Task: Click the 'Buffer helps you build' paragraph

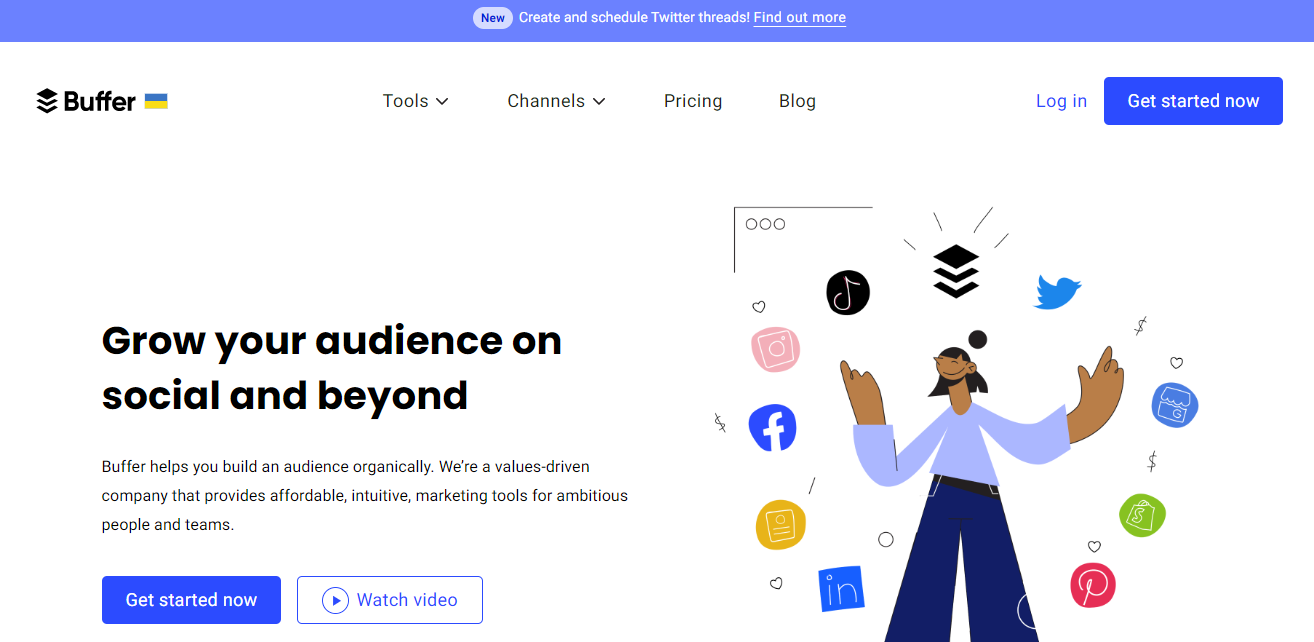Action: tap(365, 495)
